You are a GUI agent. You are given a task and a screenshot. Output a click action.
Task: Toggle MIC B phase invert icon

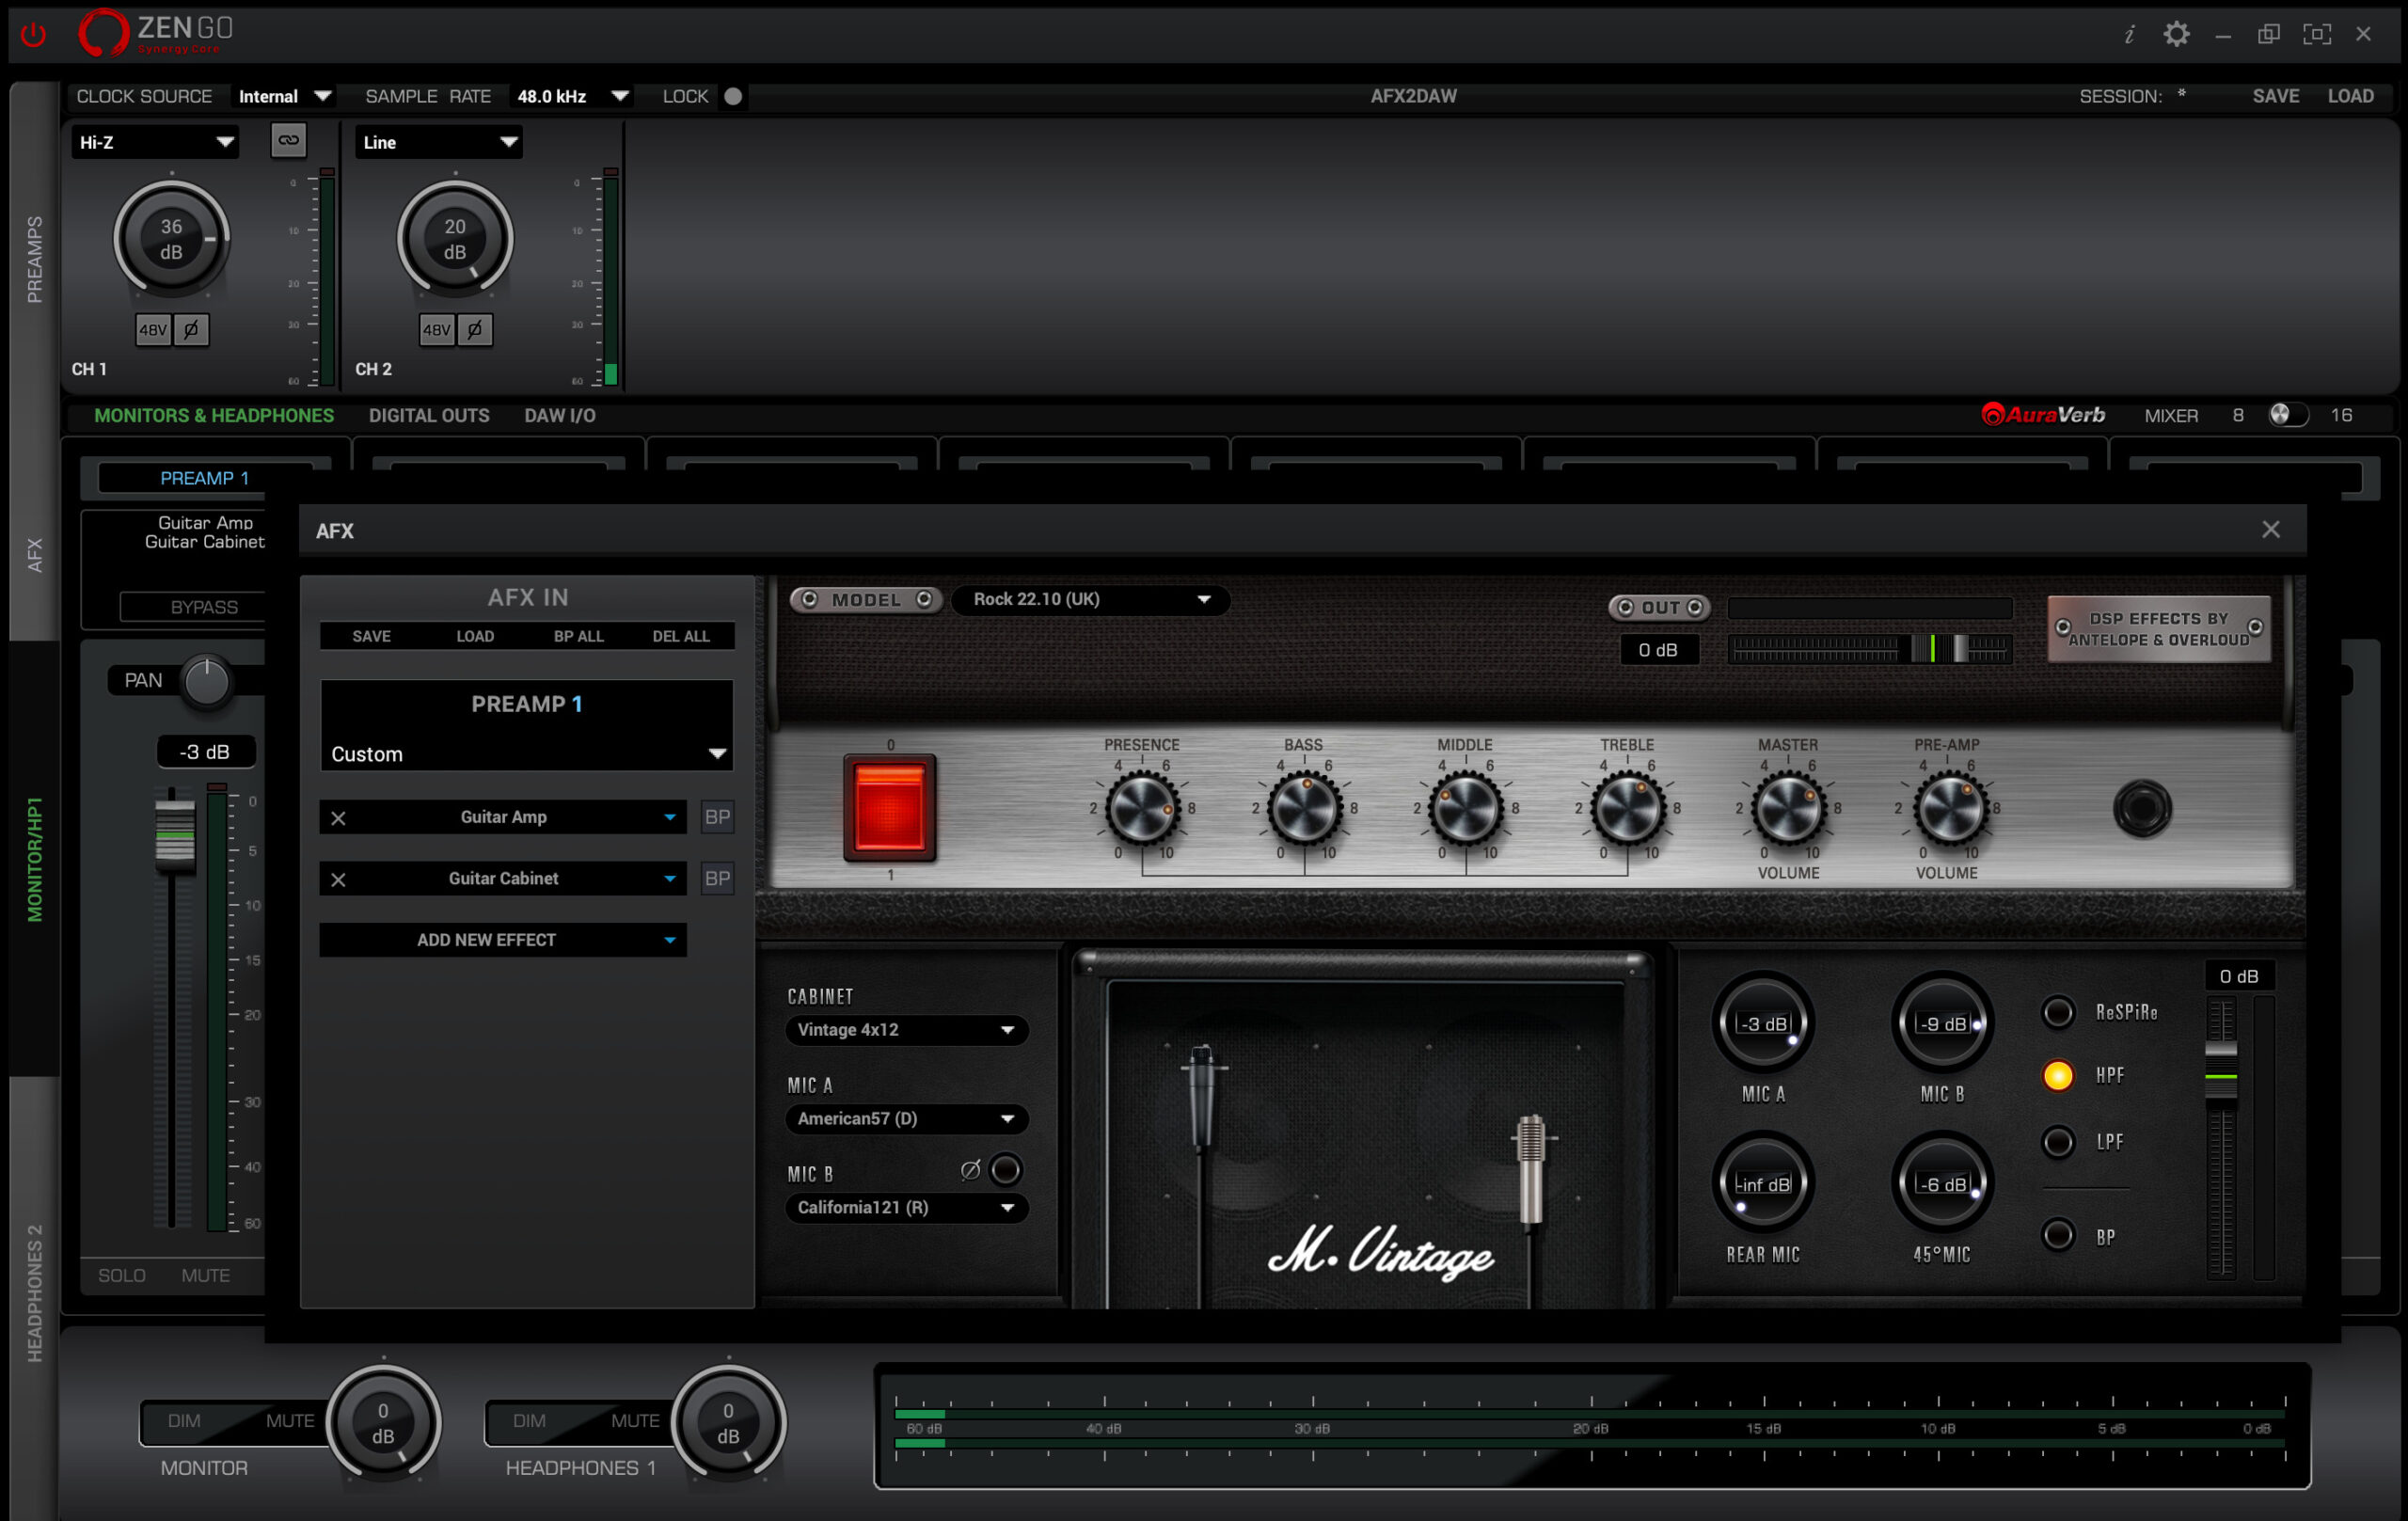[x=969, y=1170]
